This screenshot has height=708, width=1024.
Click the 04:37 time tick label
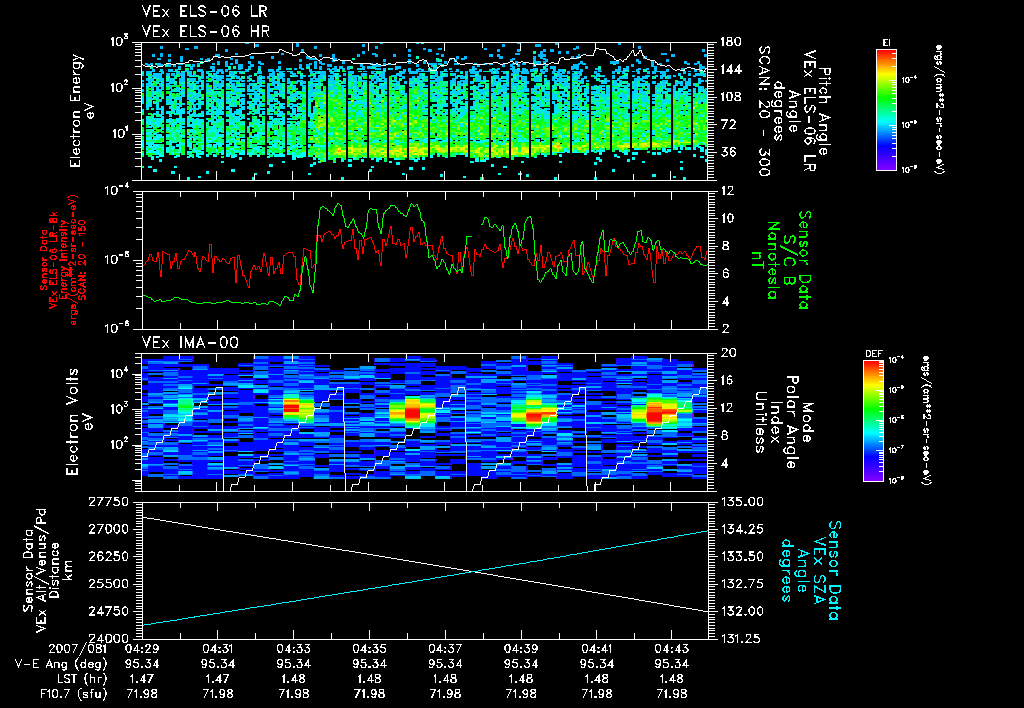[x=445, y=649]
